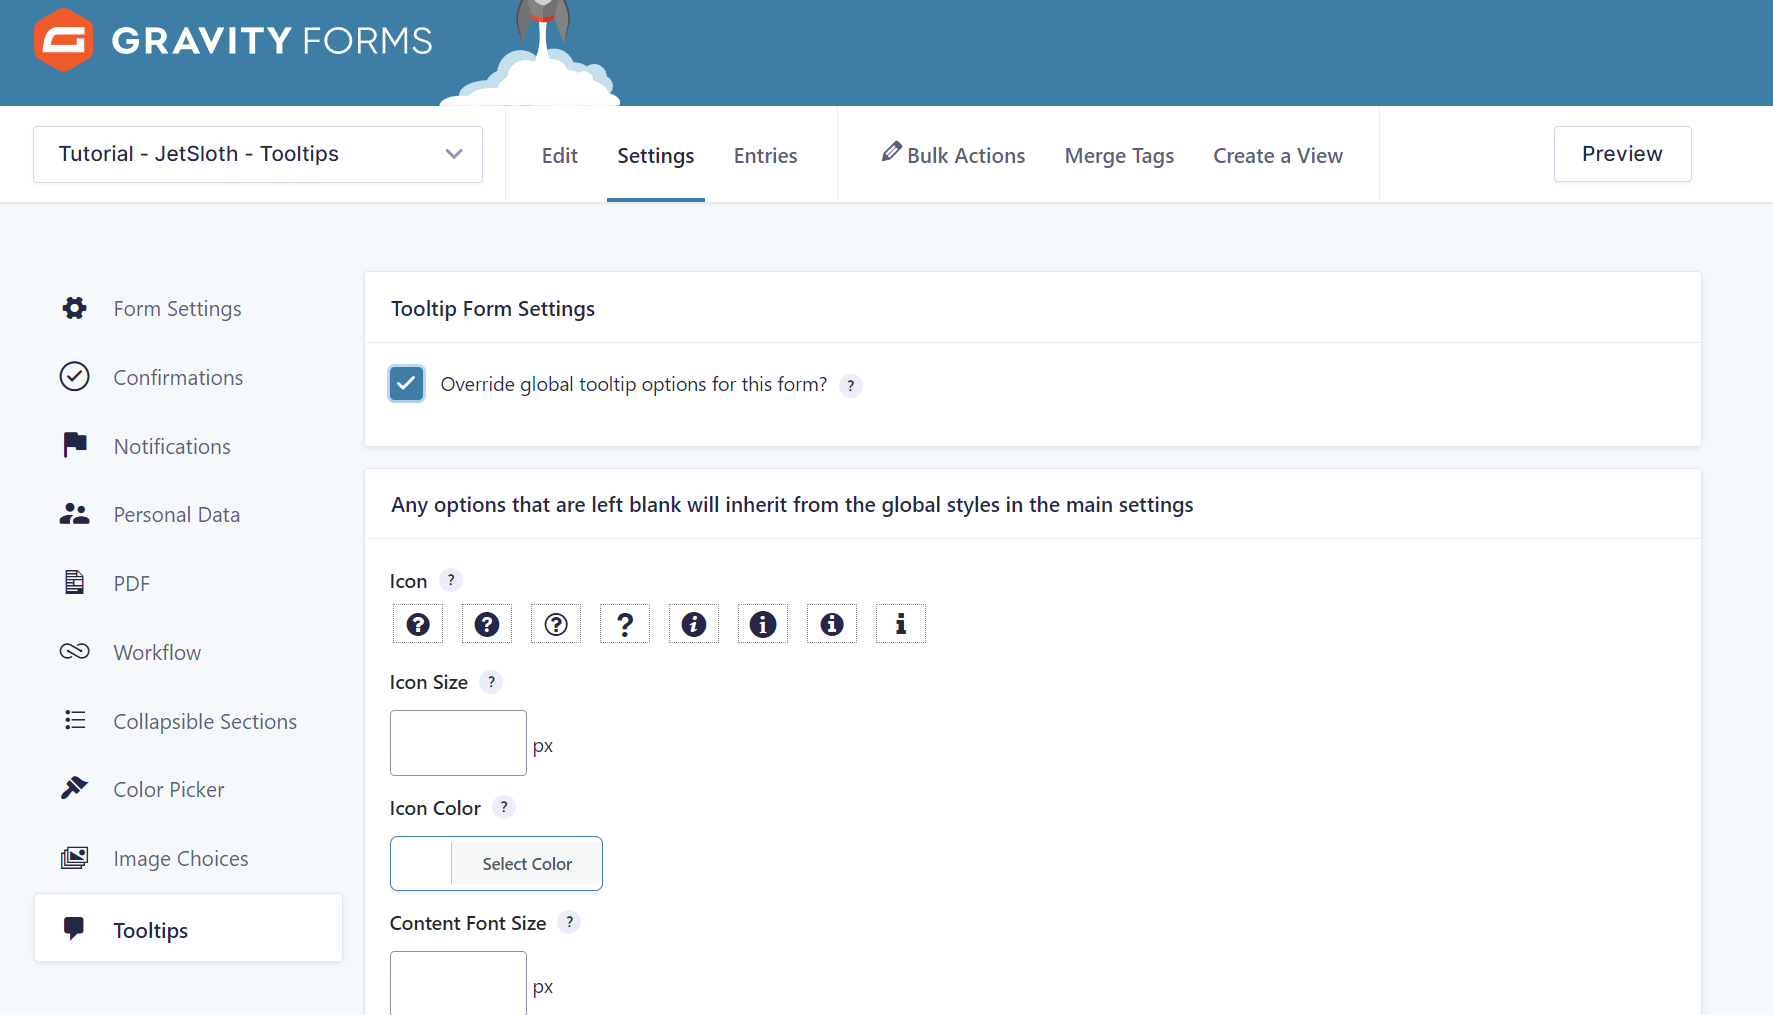Open Form Settings via the gear icon
The image size is (1773, 1015).
[74, 308]
